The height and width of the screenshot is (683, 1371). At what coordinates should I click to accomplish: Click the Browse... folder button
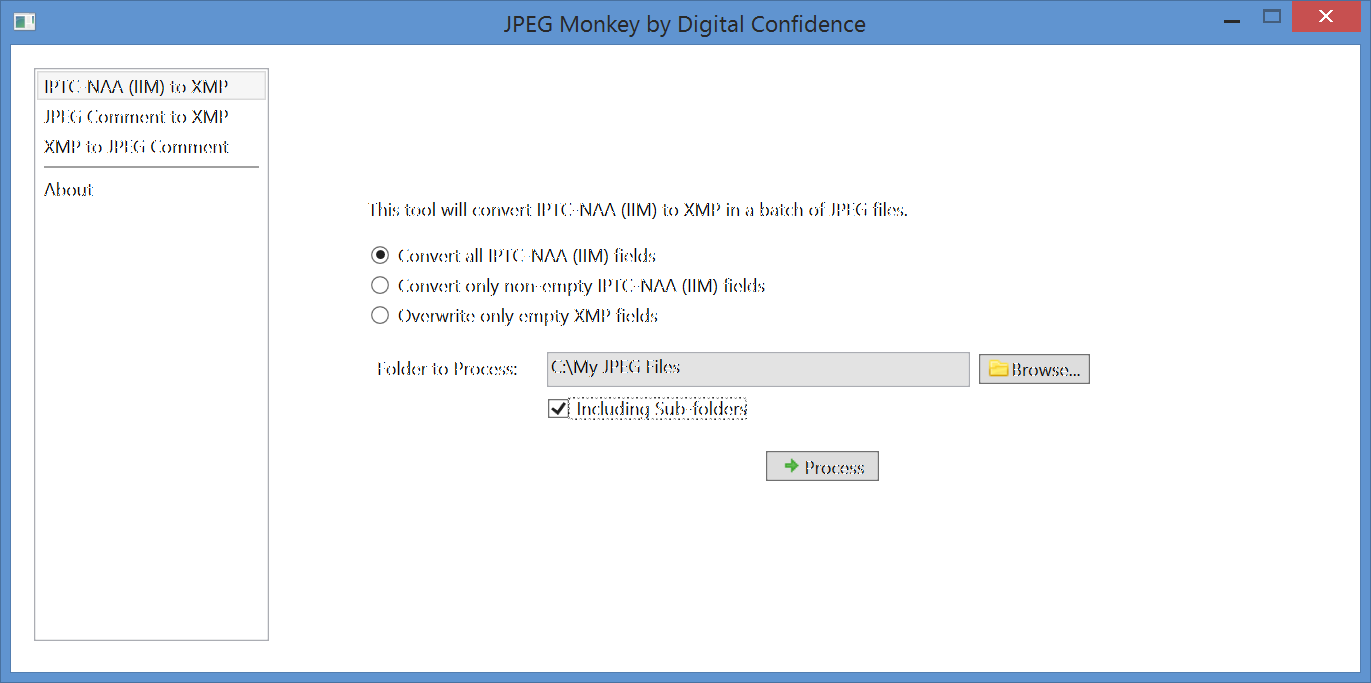pos(1034,369)
